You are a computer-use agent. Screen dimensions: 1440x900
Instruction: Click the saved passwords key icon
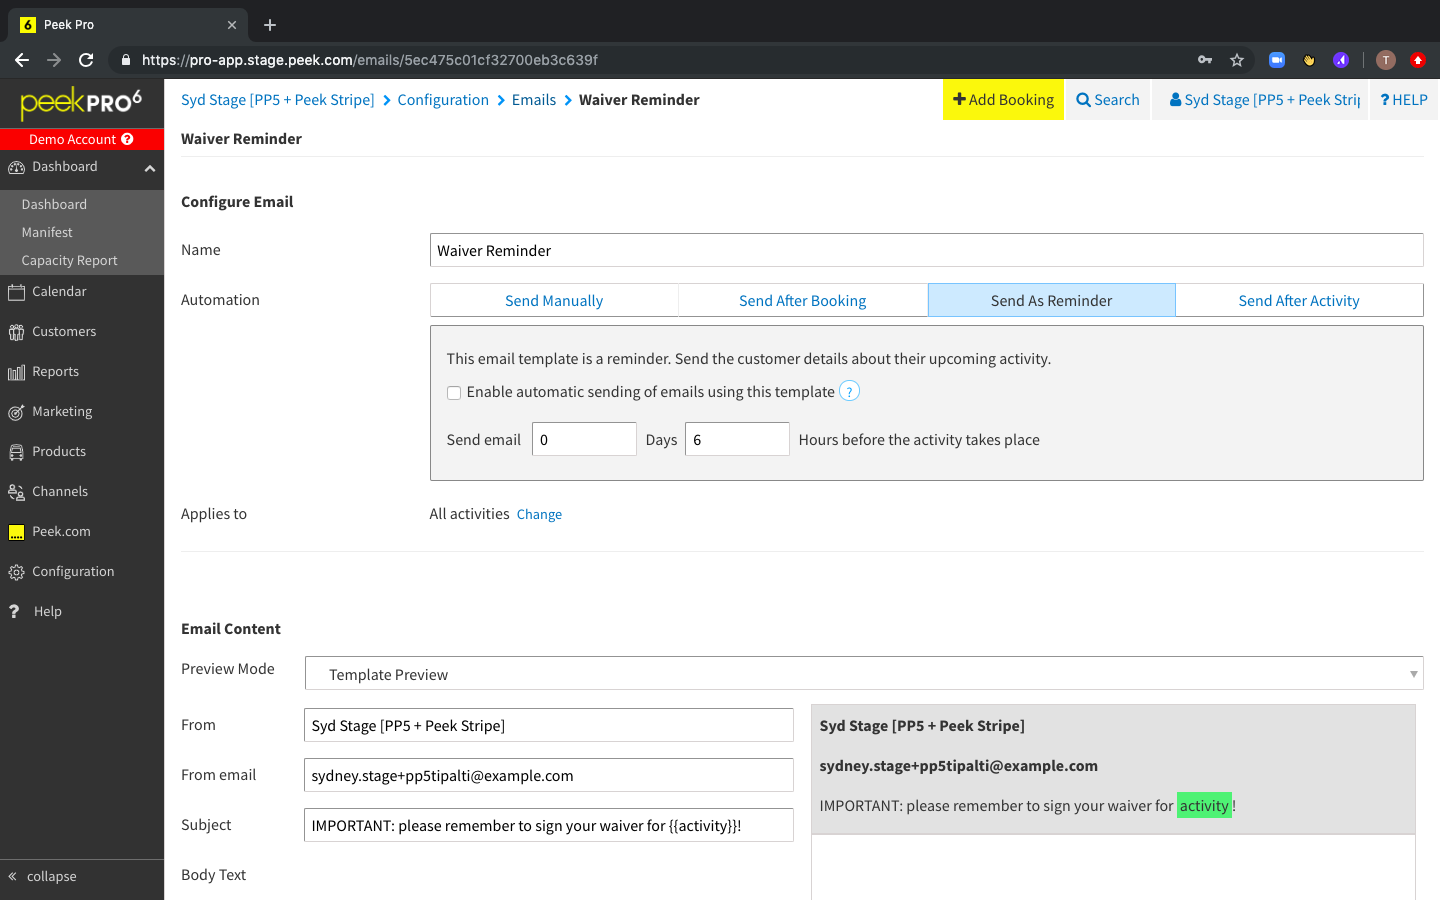(x=1205, y=60)
